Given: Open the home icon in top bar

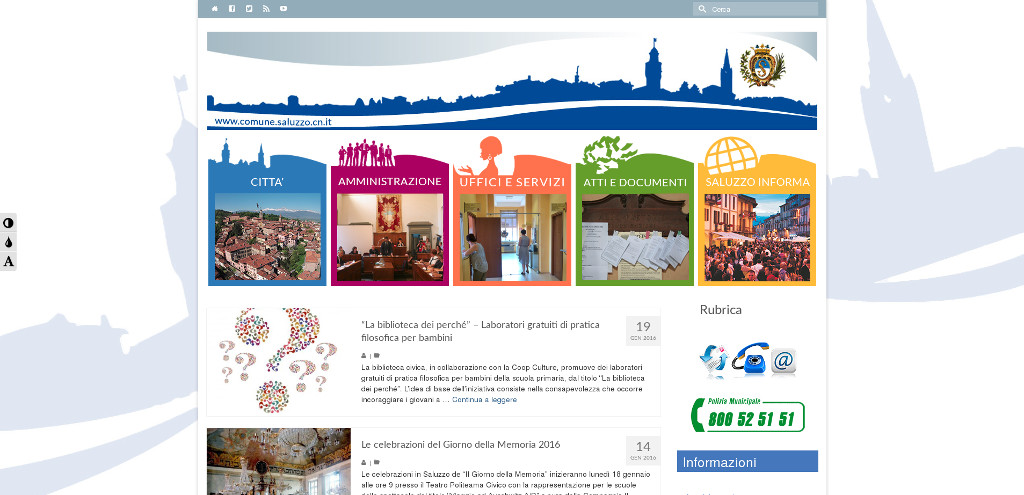Looking at the screenshot, I should click(215, 8).
